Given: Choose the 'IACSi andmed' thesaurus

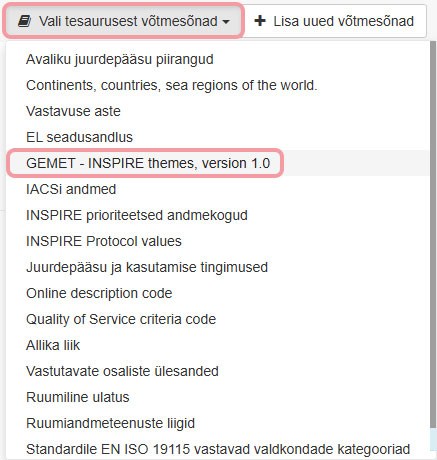Looking at the screenshot, I should tap(71, 189).
